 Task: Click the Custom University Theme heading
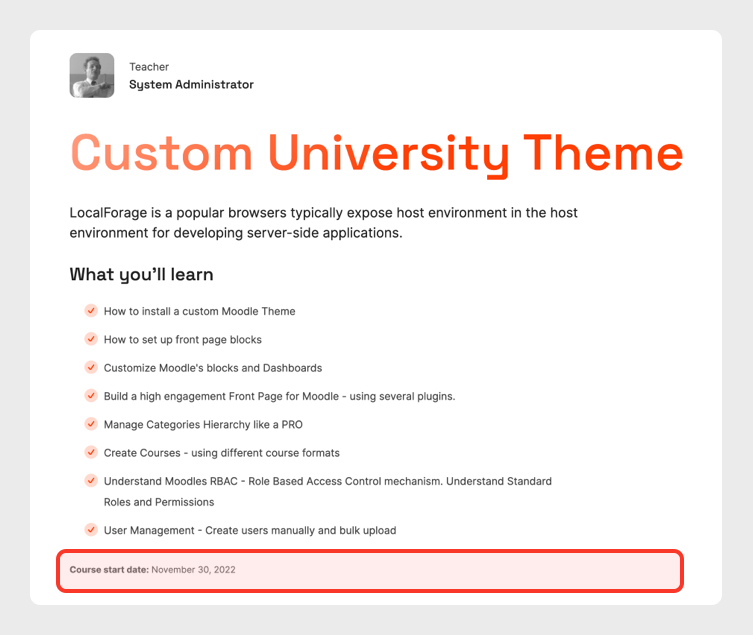(x=376, y=153)
